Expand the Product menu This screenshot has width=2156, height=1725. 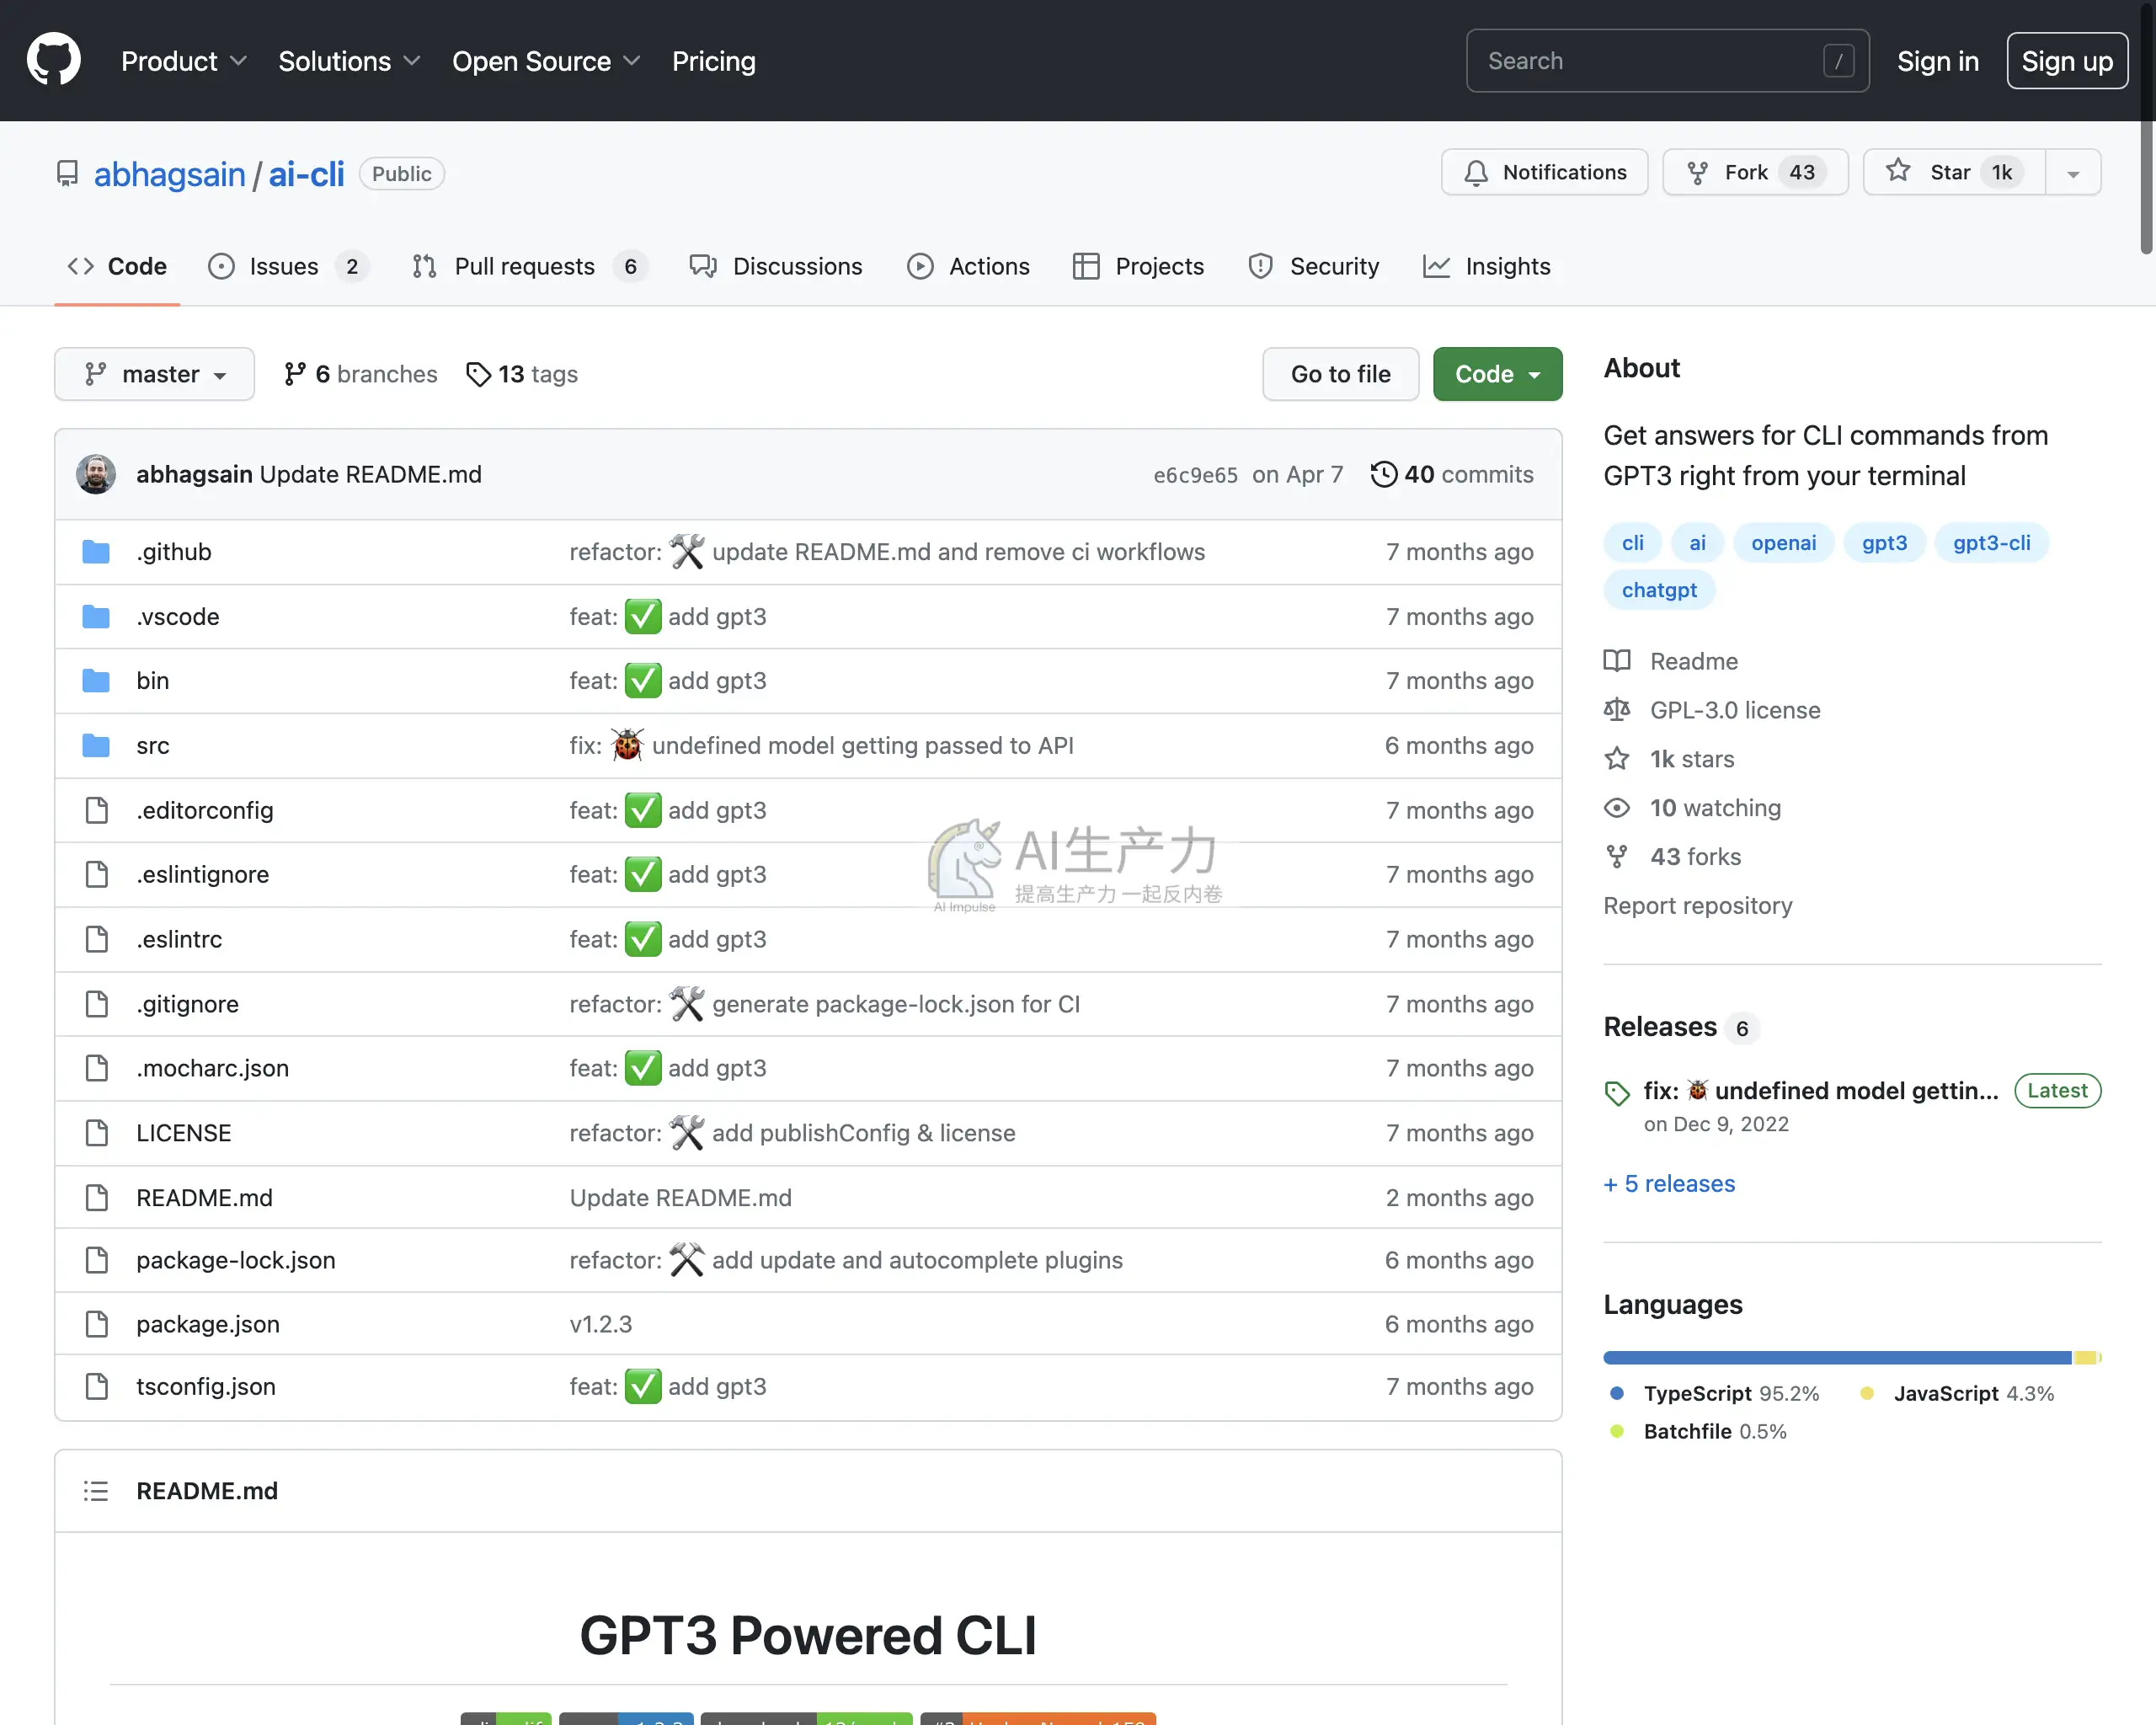point(184,61)
